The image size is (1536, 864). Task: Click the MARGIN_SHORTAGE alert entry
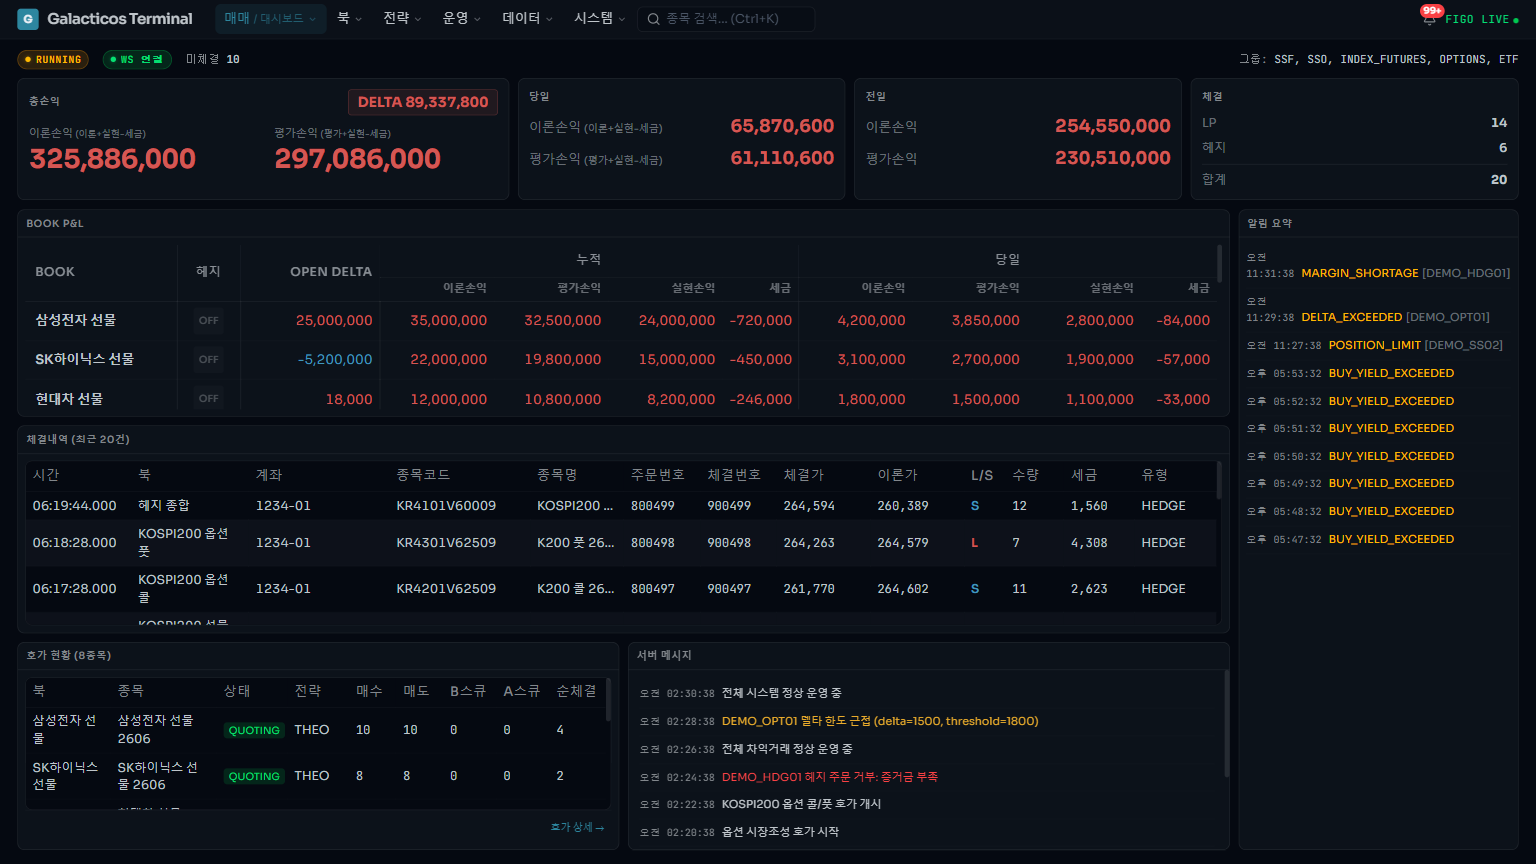[x=1359, y=273]
